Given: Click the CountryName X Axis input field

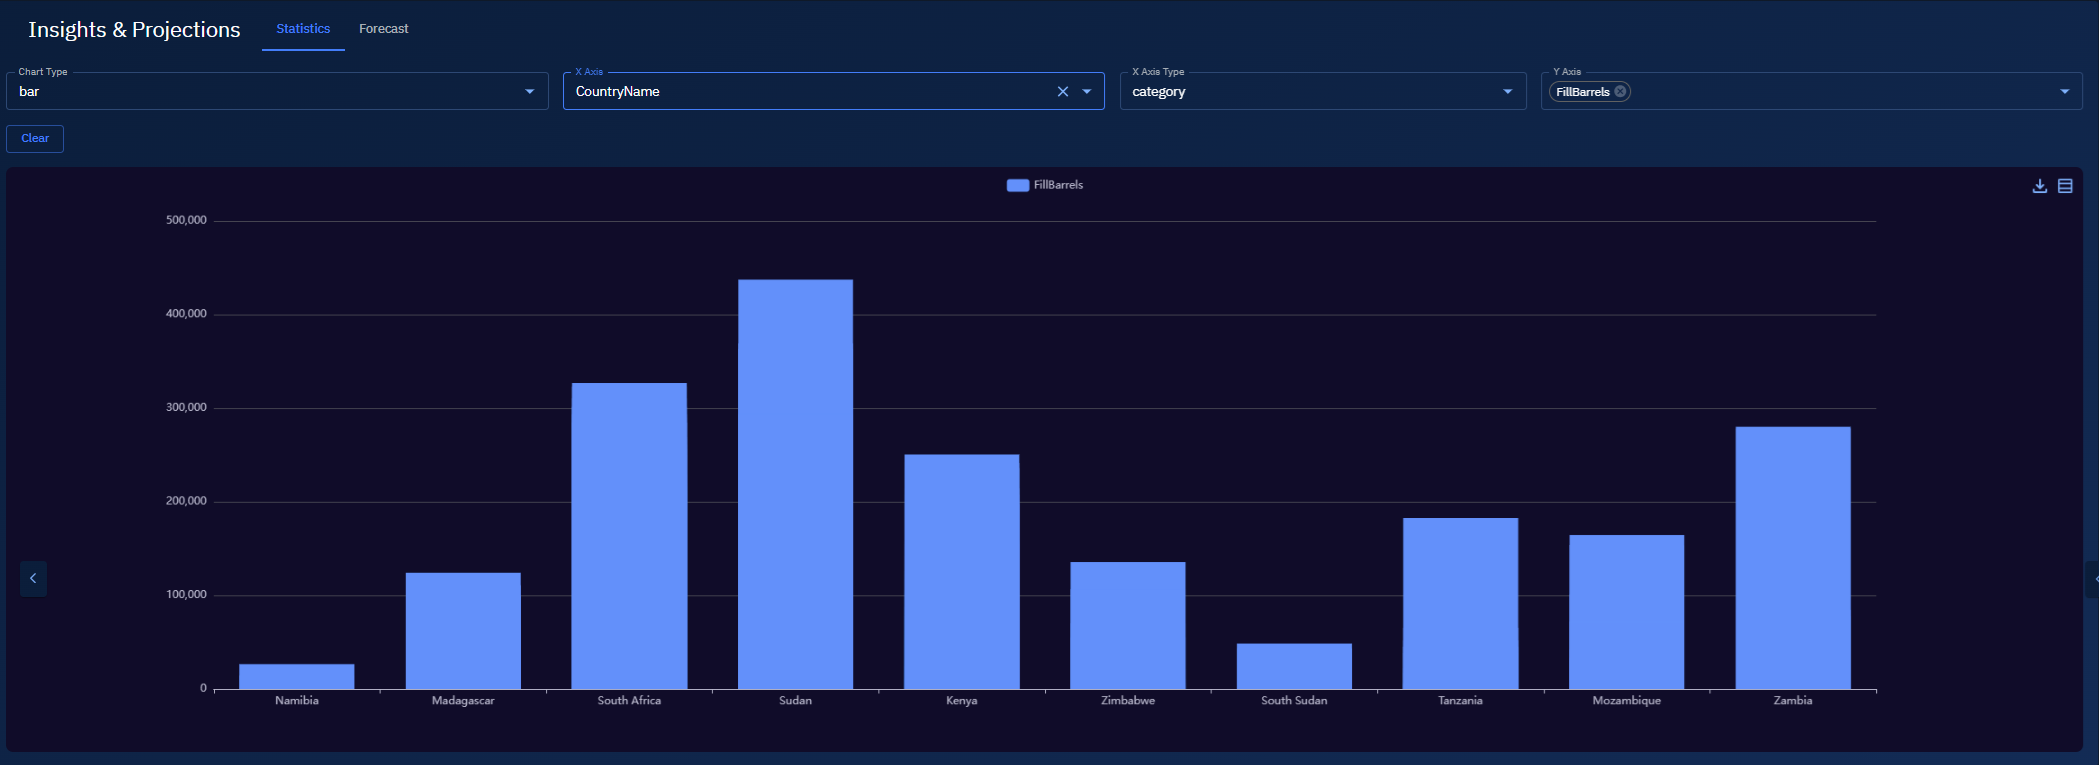Looking at the screenshot, I should (800, 92).
